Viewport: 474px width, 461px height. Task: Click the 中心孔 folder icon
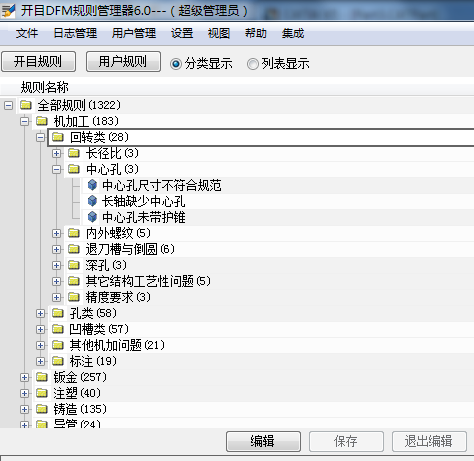(74, 169)
